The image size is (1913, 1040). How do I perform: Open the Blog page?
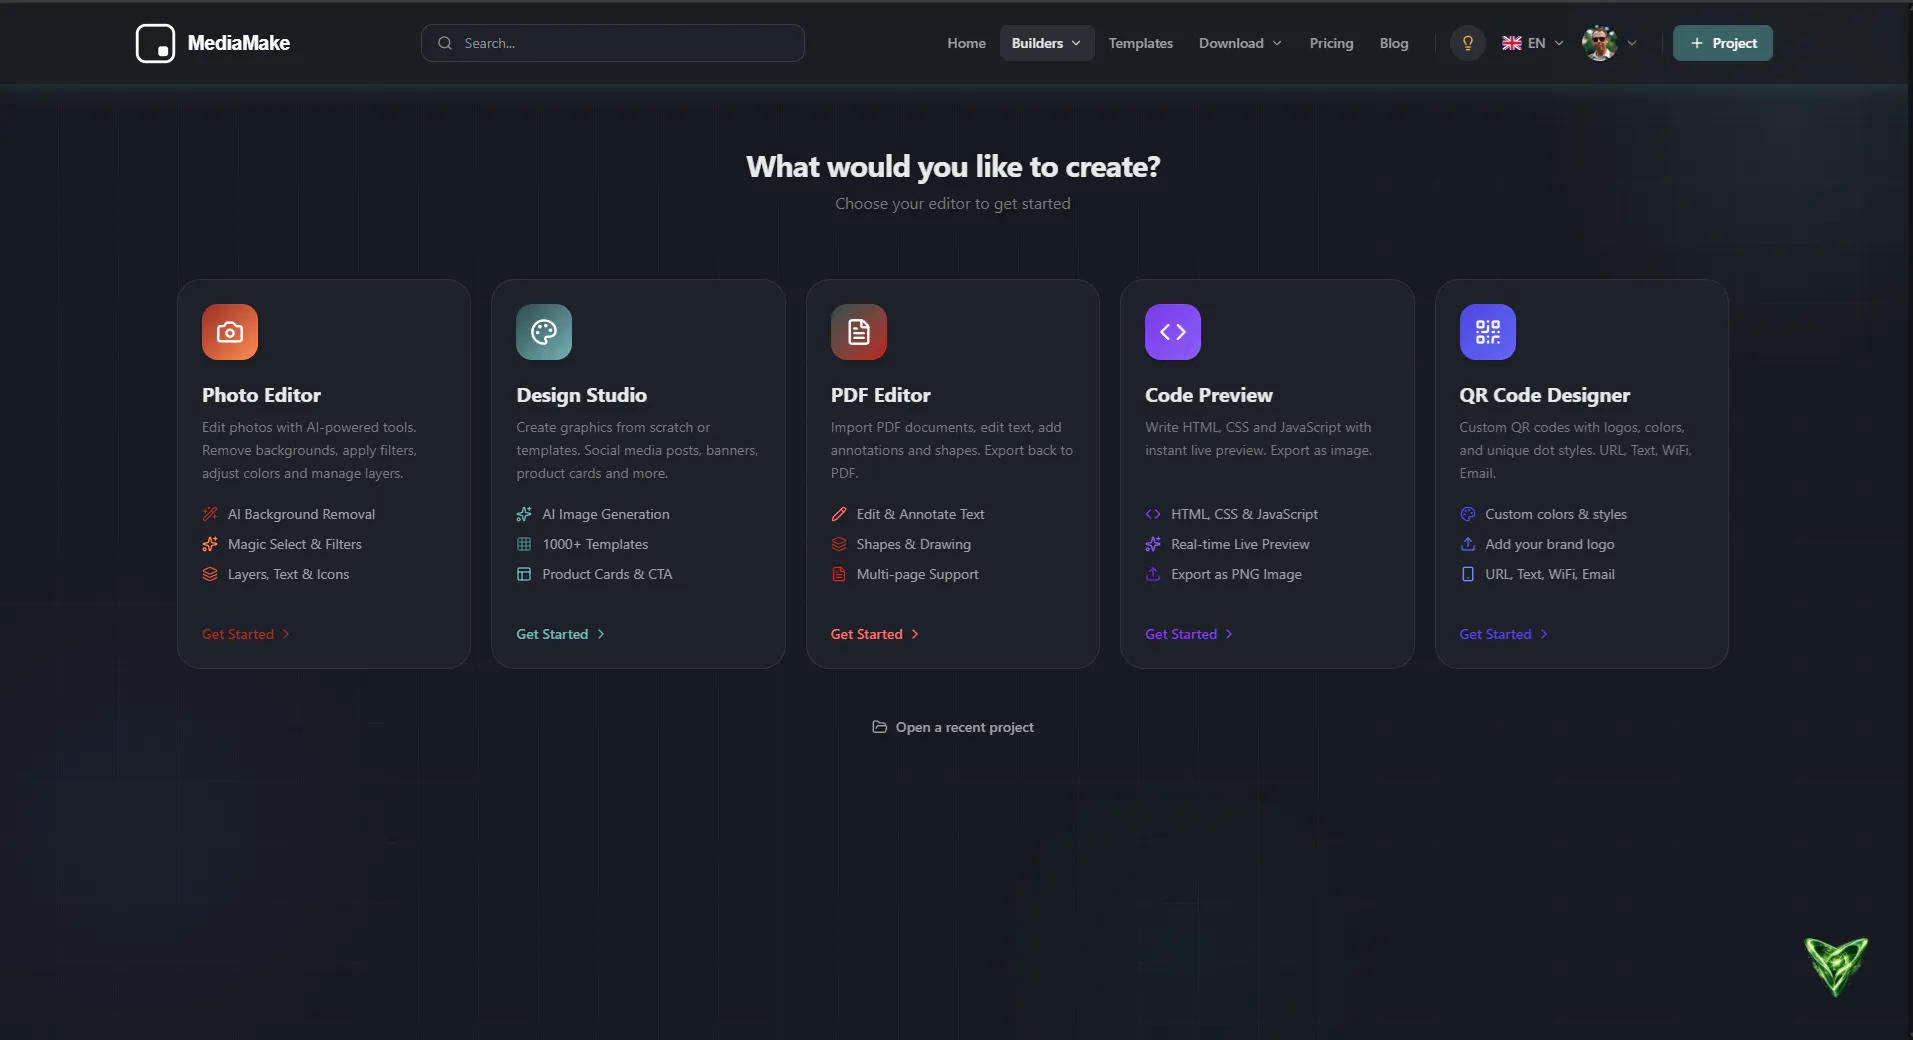(x=1394, y=43)
